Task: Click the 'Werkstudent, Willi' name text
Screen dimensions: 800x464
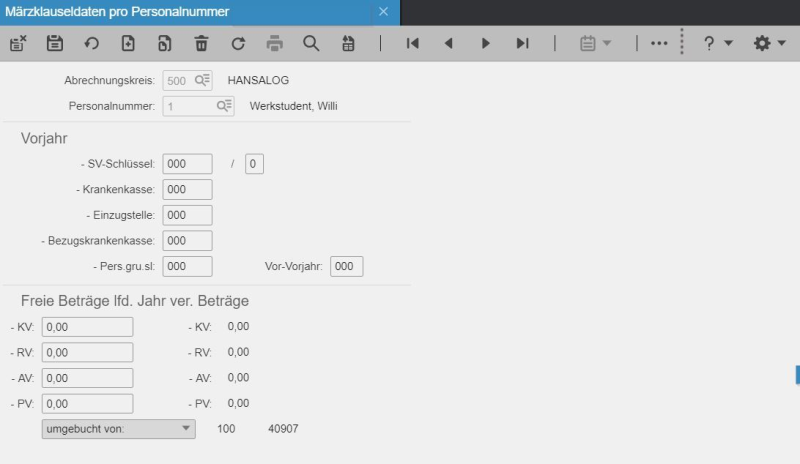Action: pyautogui.click(x=293, y=106)
